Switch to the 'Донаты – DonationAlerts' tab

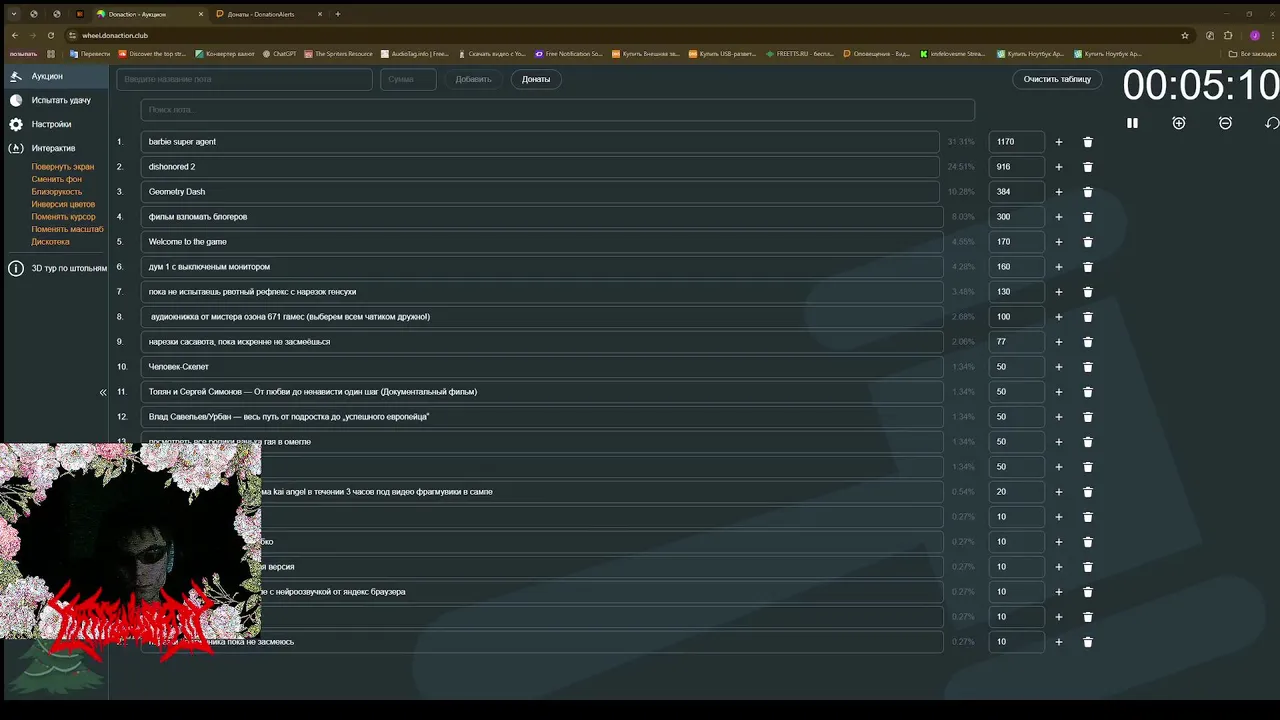268,14
